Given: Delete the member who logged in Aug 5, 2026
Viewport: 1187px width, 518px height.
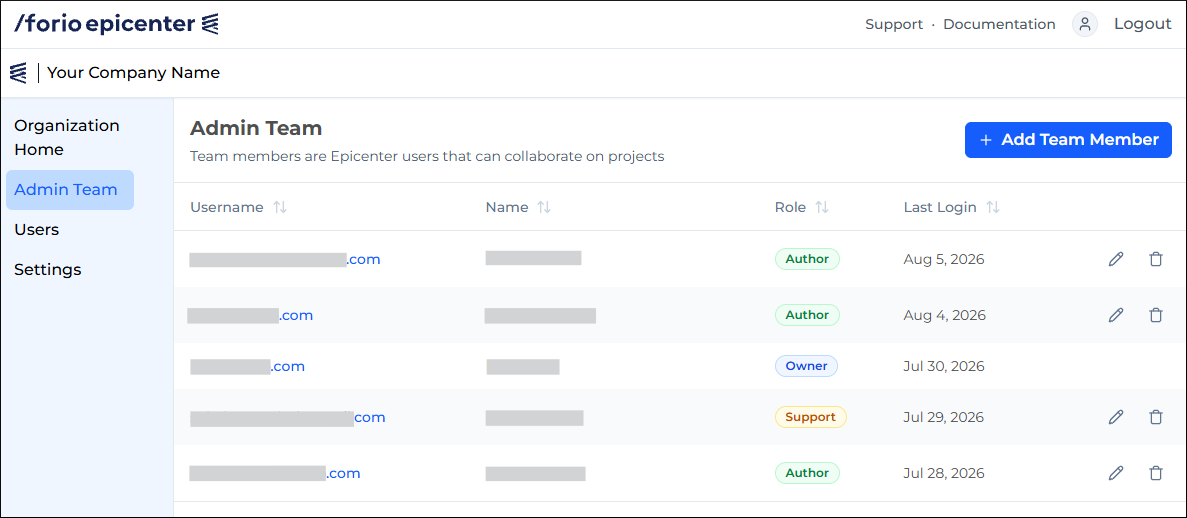Looking at the screenshot, I should point(1156,259).
